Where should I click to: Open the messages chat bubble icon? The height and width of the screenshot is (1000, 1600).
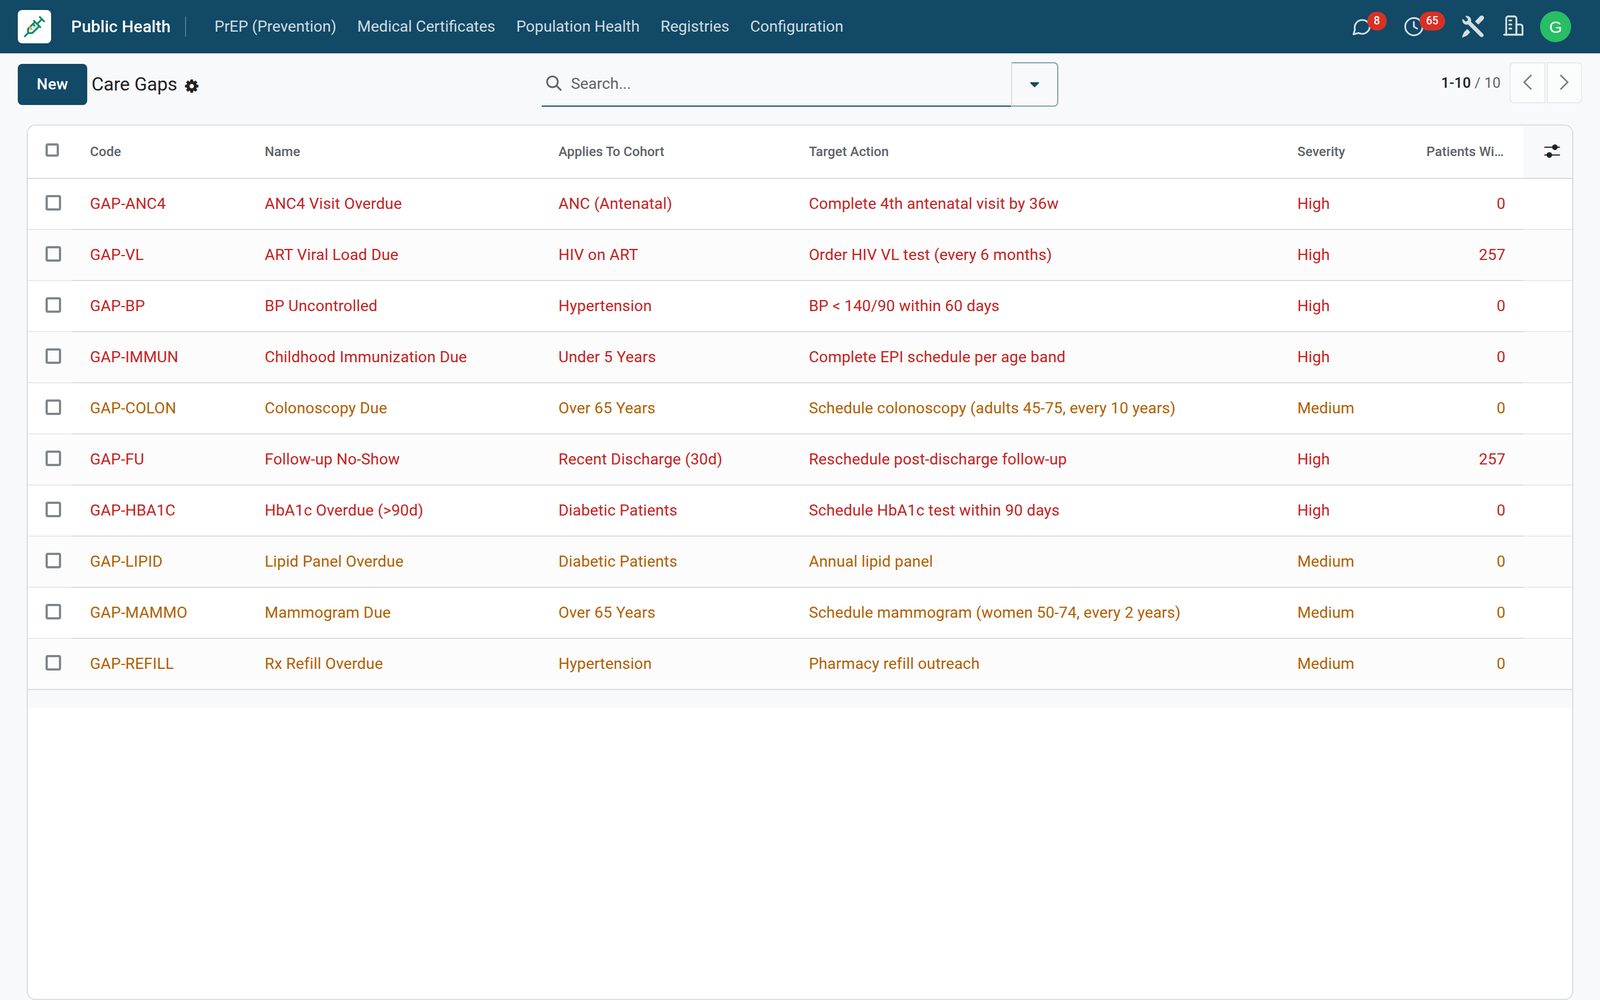tap(1361, 27)
